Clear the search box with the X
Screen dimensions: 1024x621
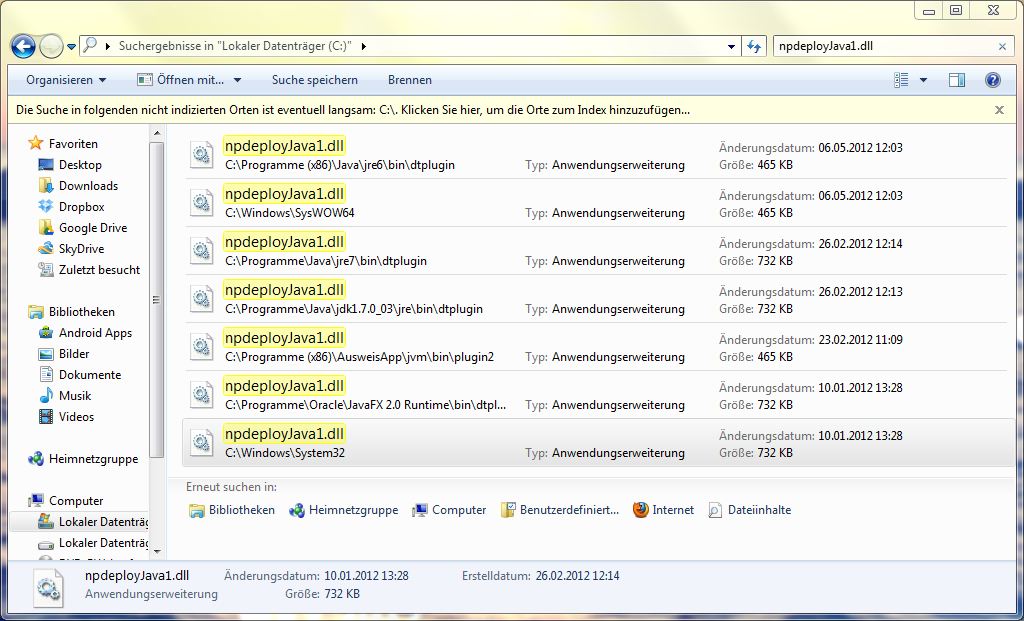(1002, 46)
